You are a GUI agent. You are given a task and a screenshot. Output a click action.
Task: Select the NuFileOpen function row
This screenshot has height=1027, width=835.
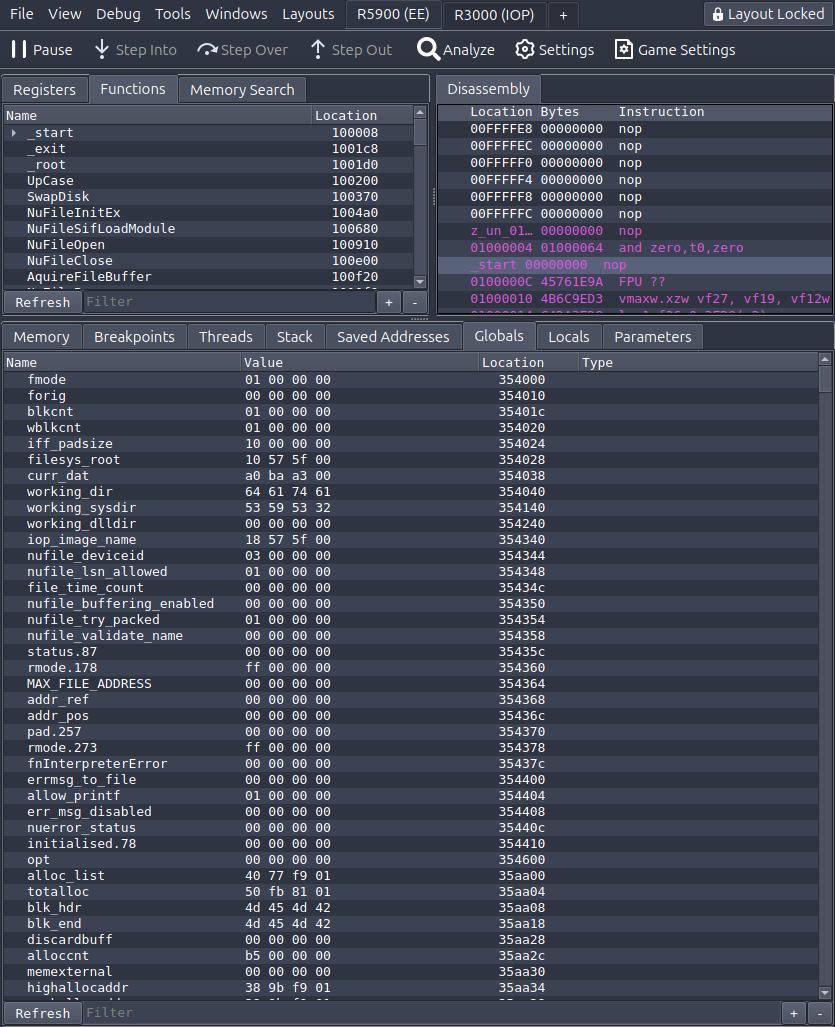(208, 245)
